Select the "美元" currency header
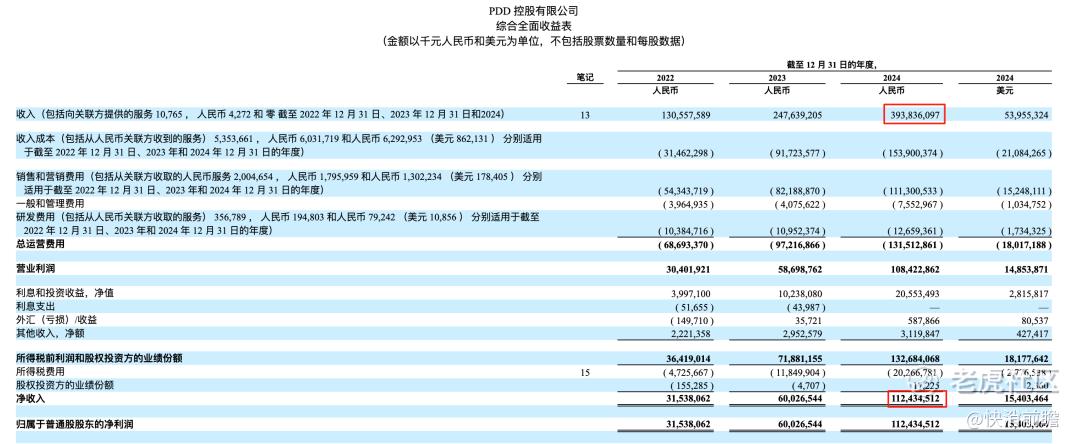 (x=1005, y=91)
